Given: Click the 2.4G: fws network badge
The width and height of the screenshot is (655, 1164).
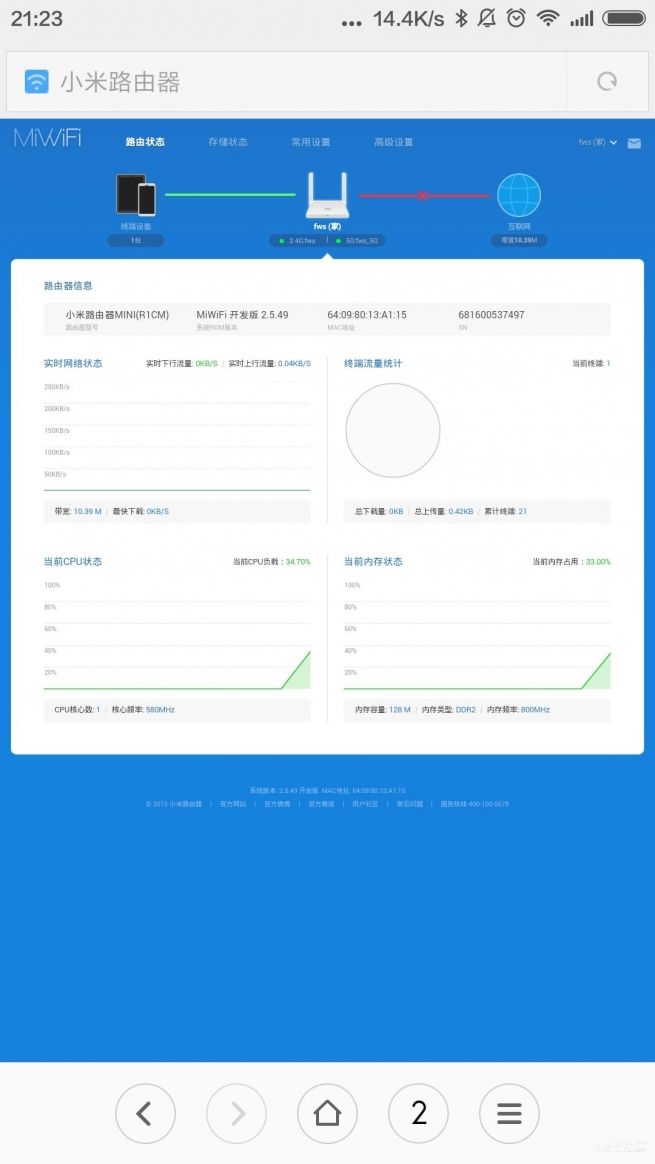Looking at the screenshot, I should pyautogui.click(x=299, y=241).
